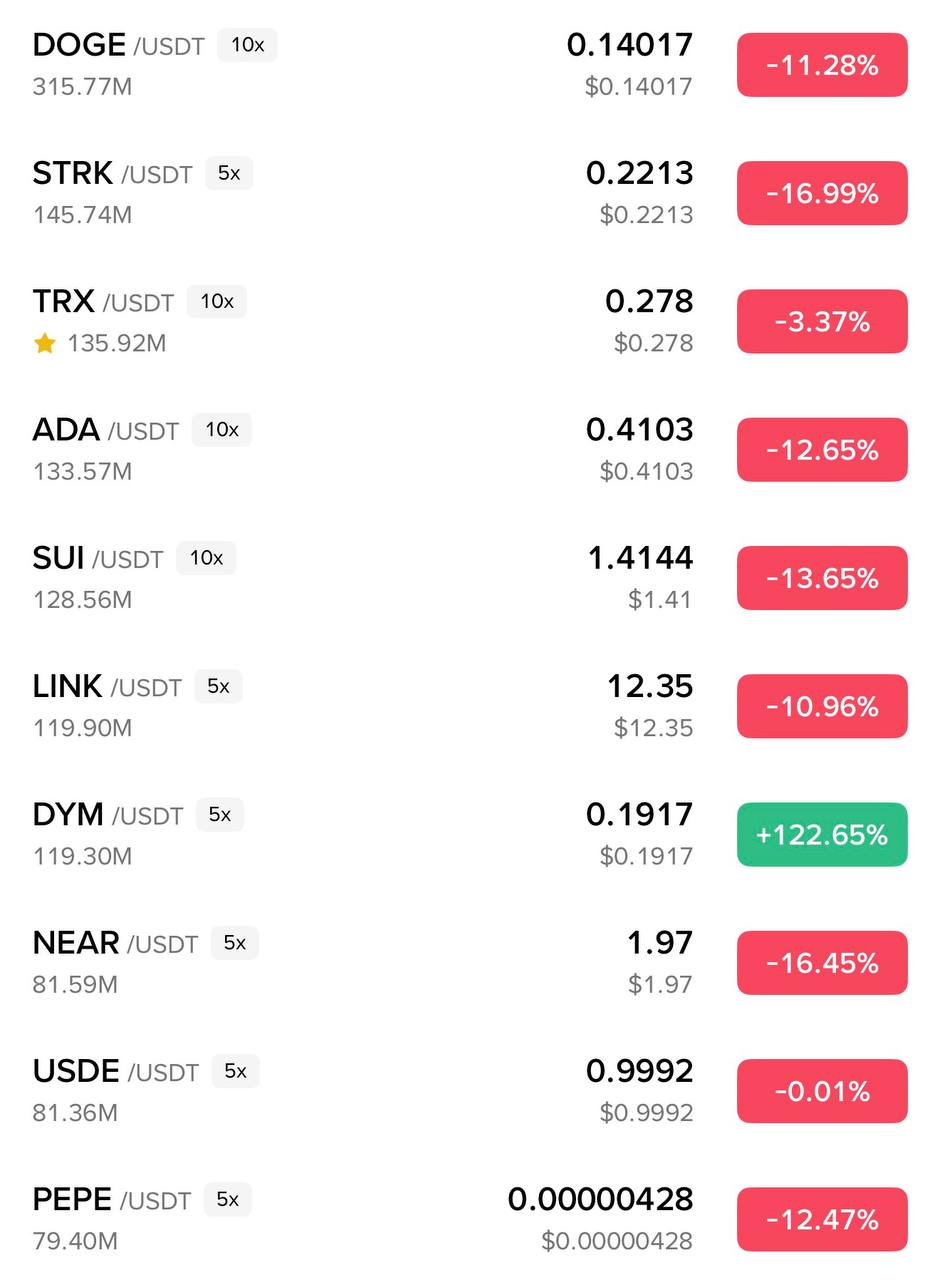Open the NEAR/USDT pair row
Viewport: 940px width, 1280px height.
pyautogui.click(x=115, y=943)
